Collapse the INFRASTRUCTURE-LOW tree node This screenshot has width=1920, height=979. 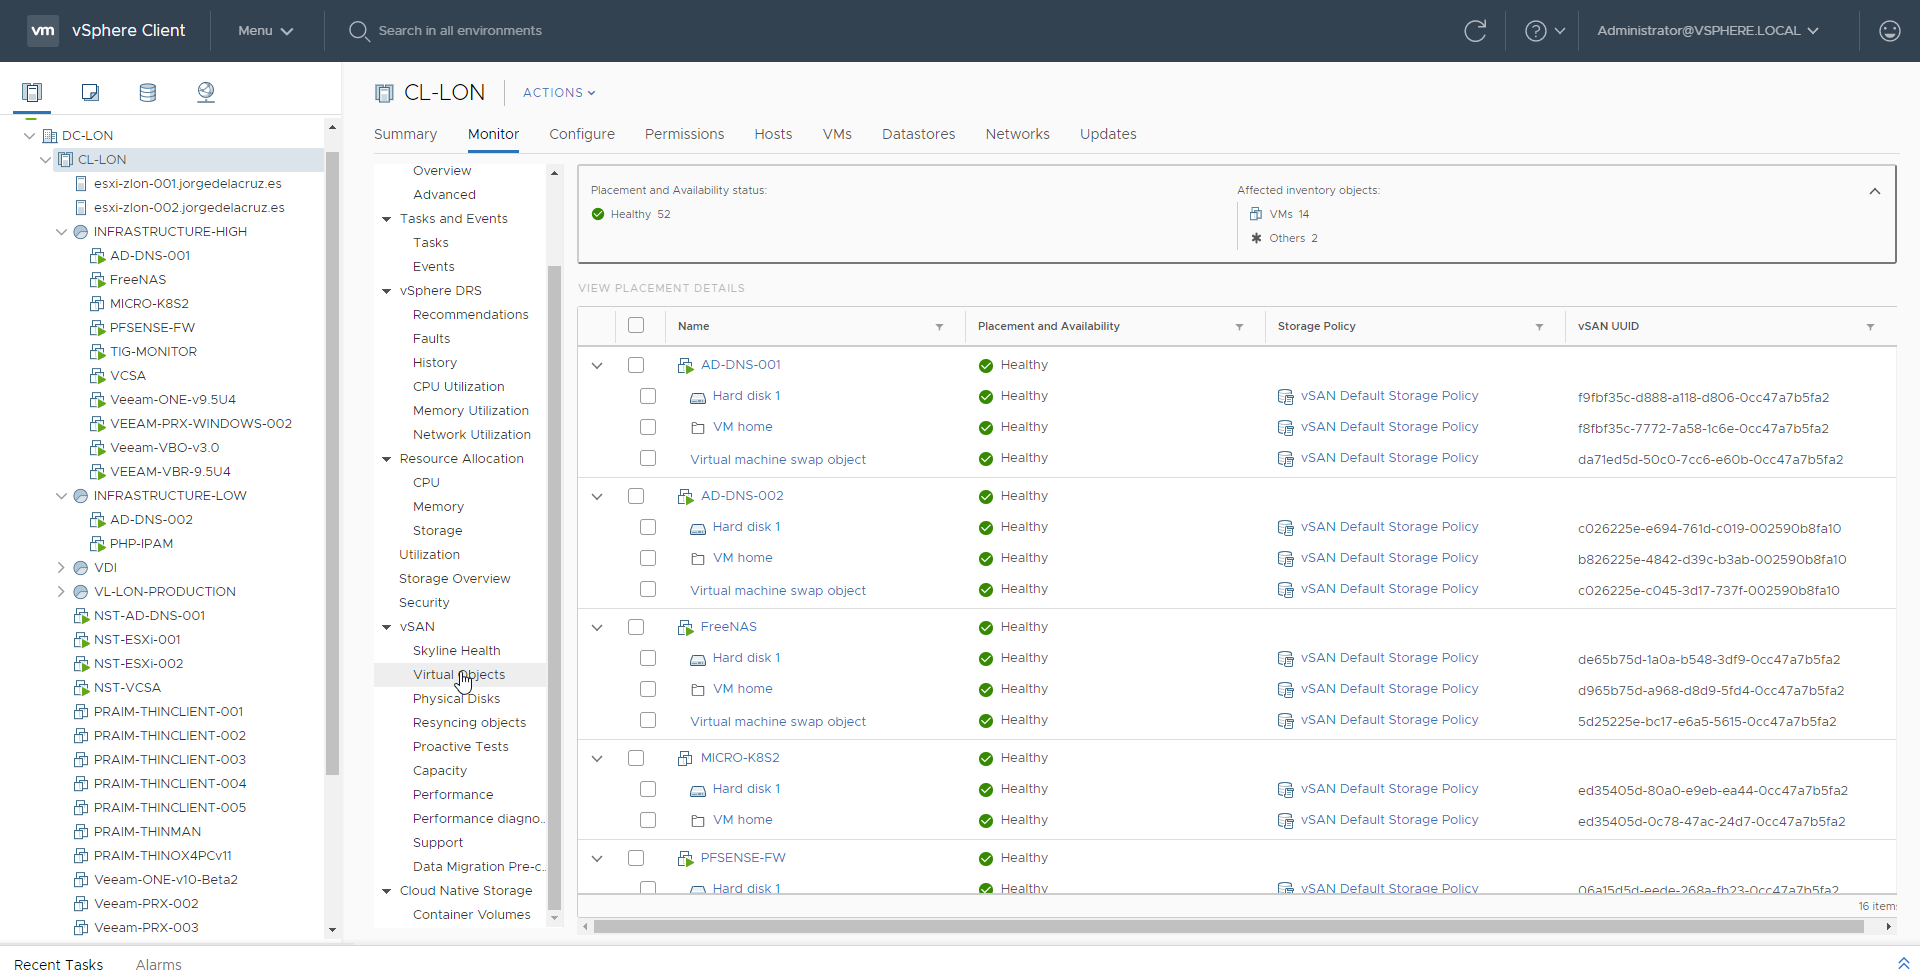[x=61, y=496]
